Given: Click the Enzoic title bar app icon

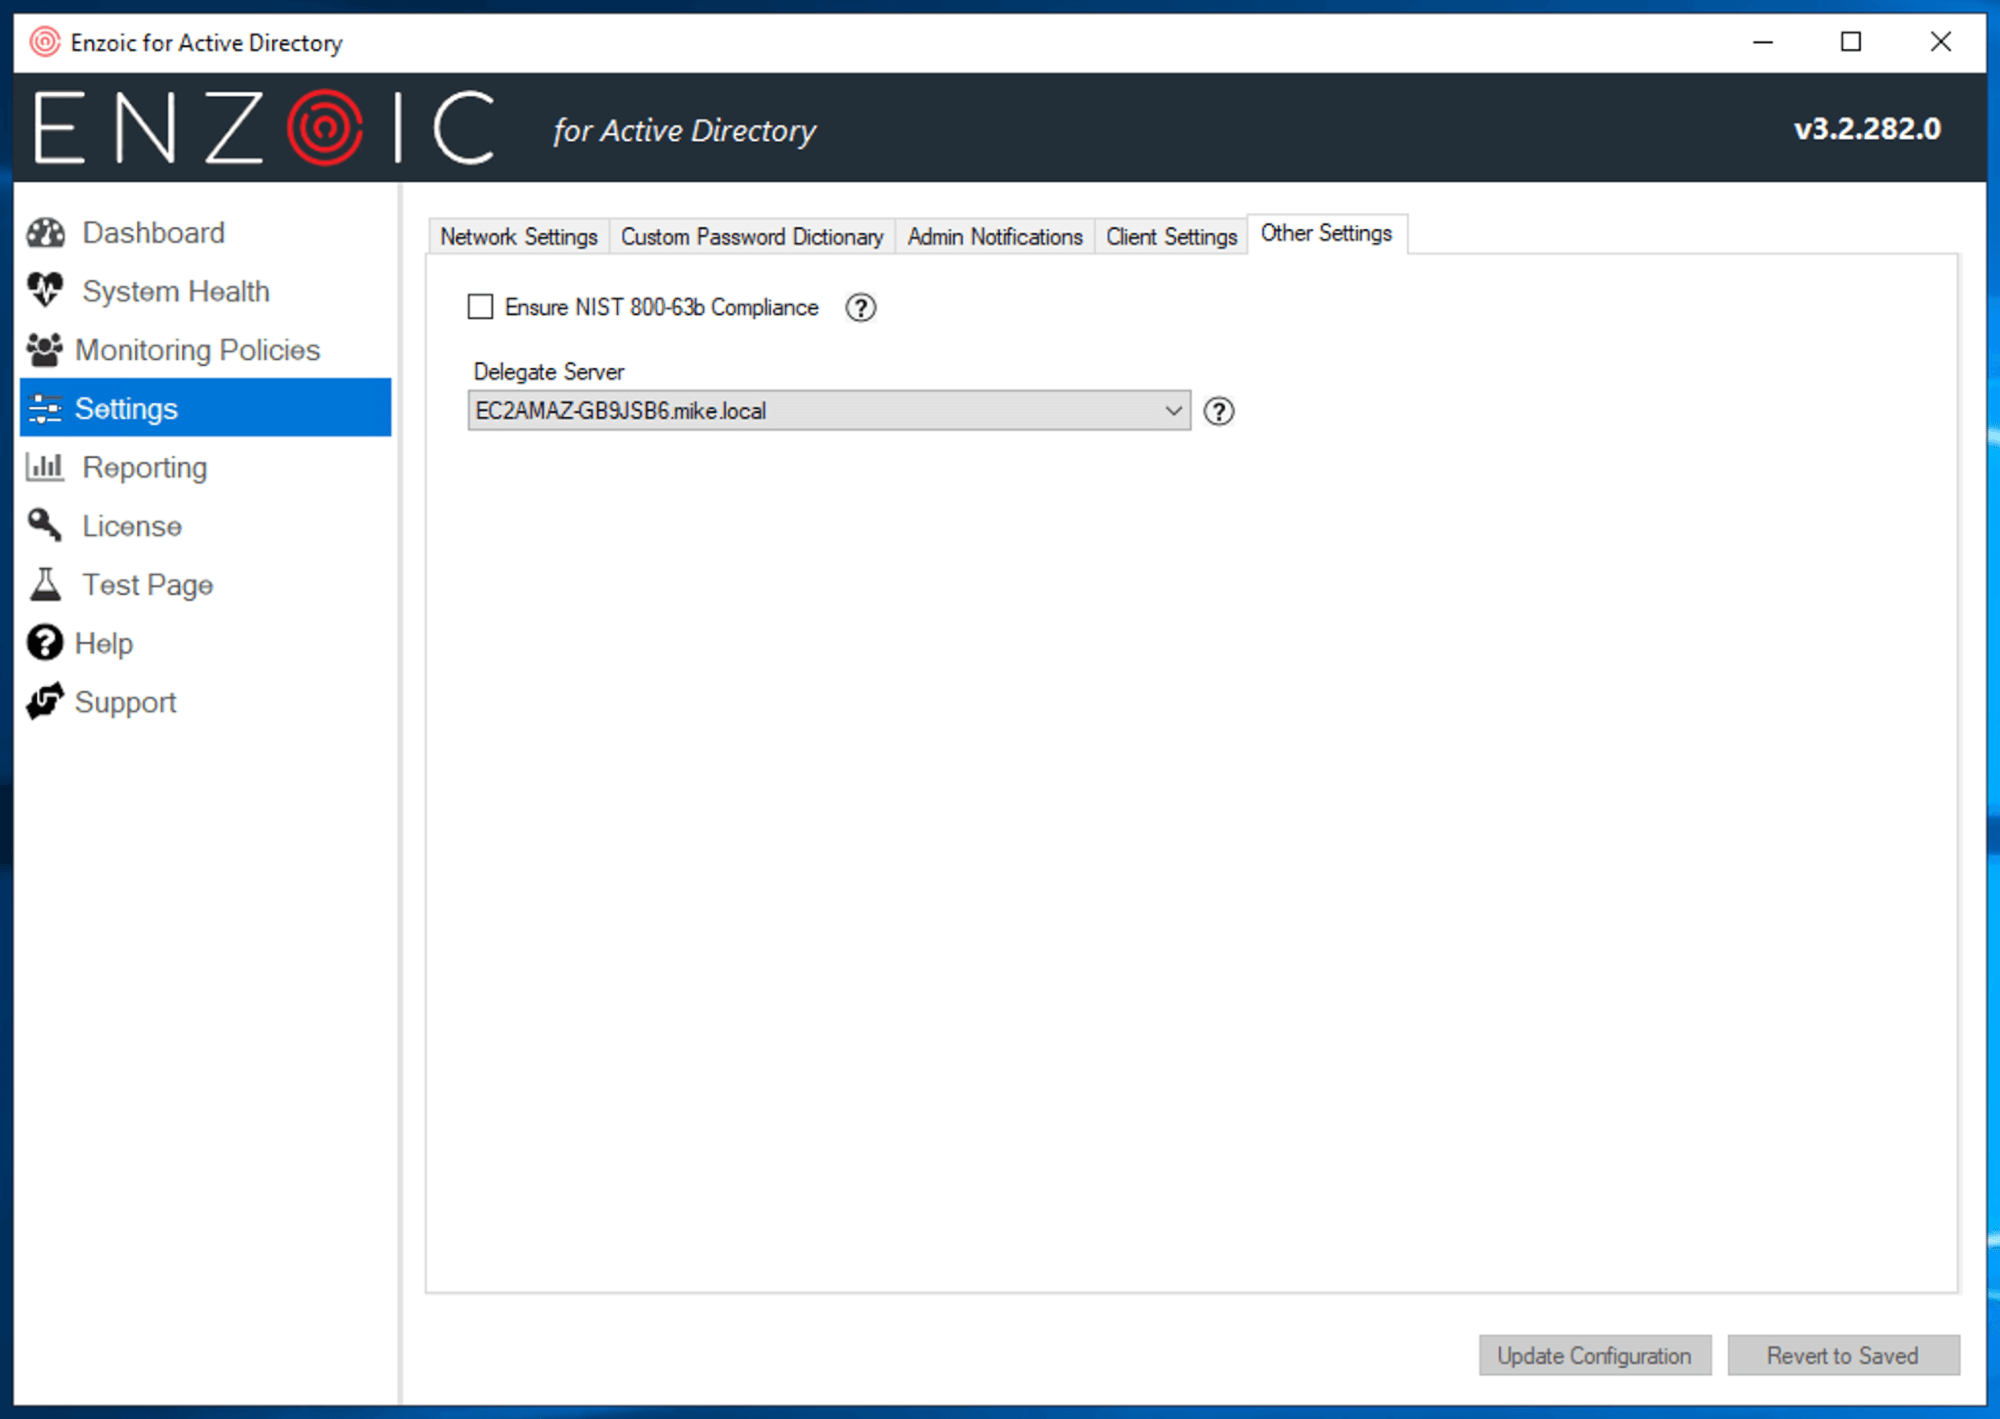Looking at the screenshot, I should tap(45, 42).
